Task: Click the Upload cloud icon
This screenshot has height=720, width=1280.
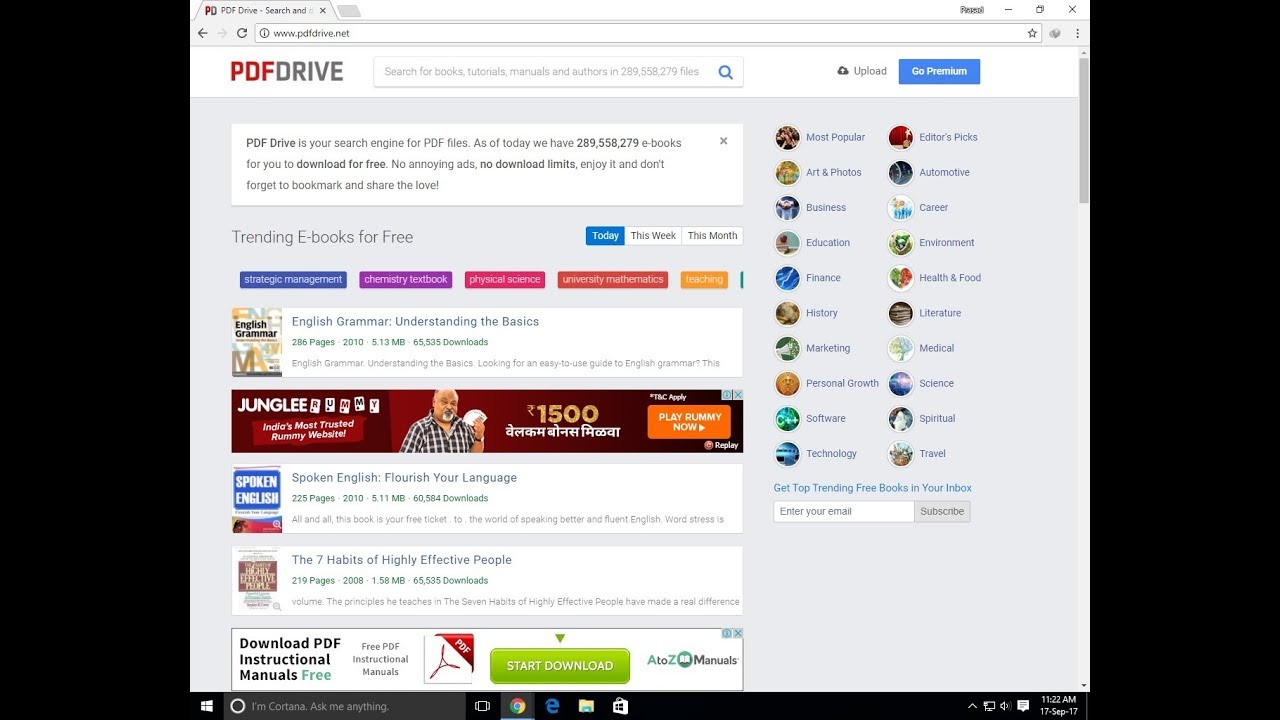Action: point(843,71)
